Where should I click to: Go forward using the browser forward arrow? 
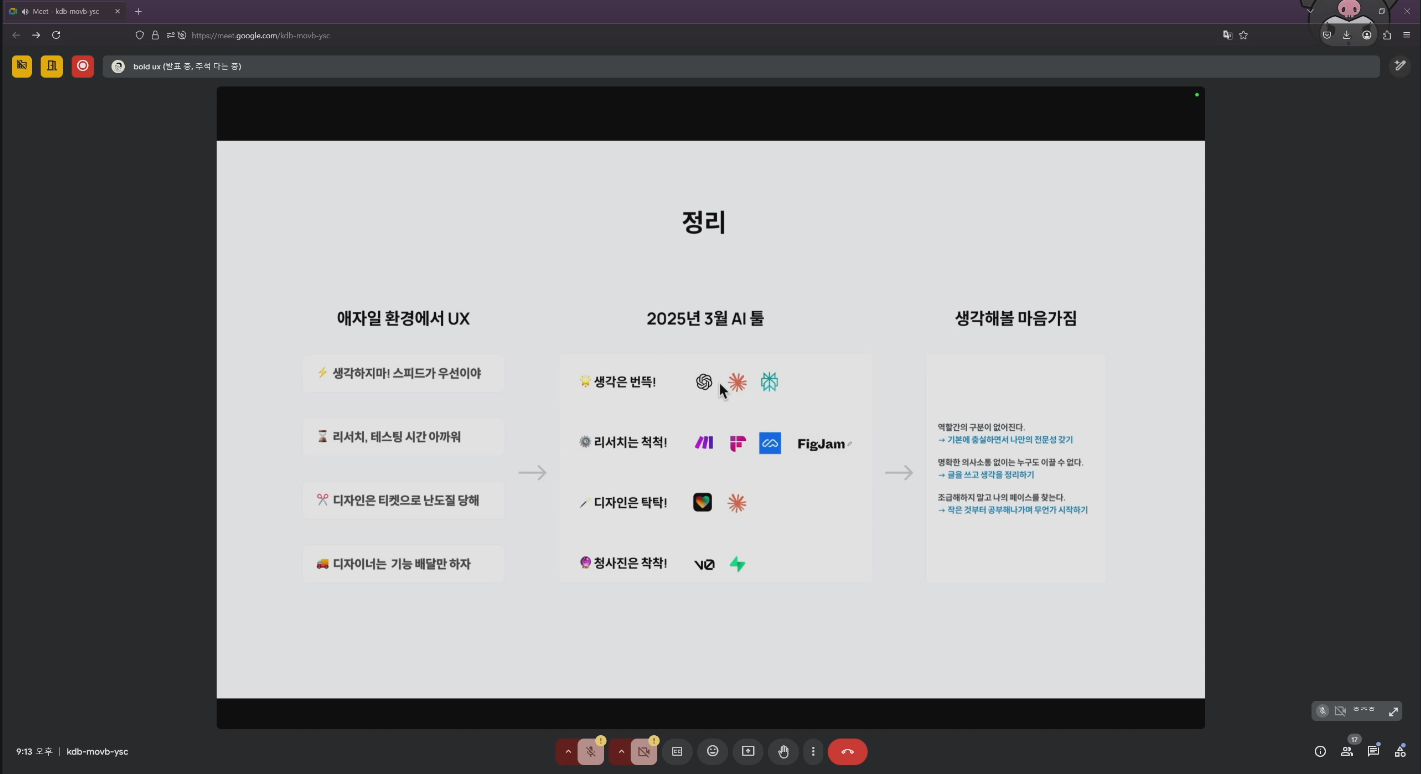pos(36,35)
